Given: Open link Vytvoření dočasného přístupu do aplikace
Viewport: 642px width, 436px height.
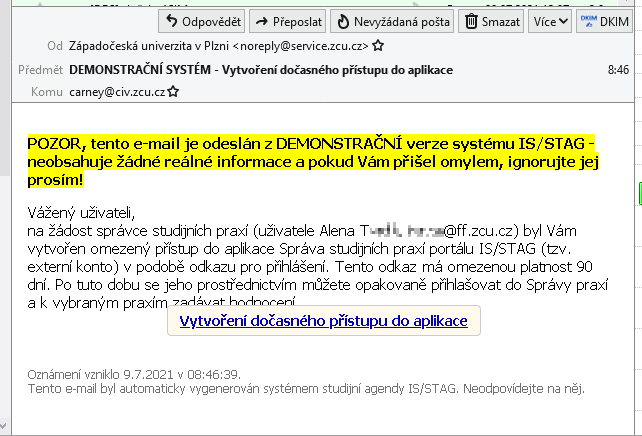Looking at the screenshot, I should (323, 321).
